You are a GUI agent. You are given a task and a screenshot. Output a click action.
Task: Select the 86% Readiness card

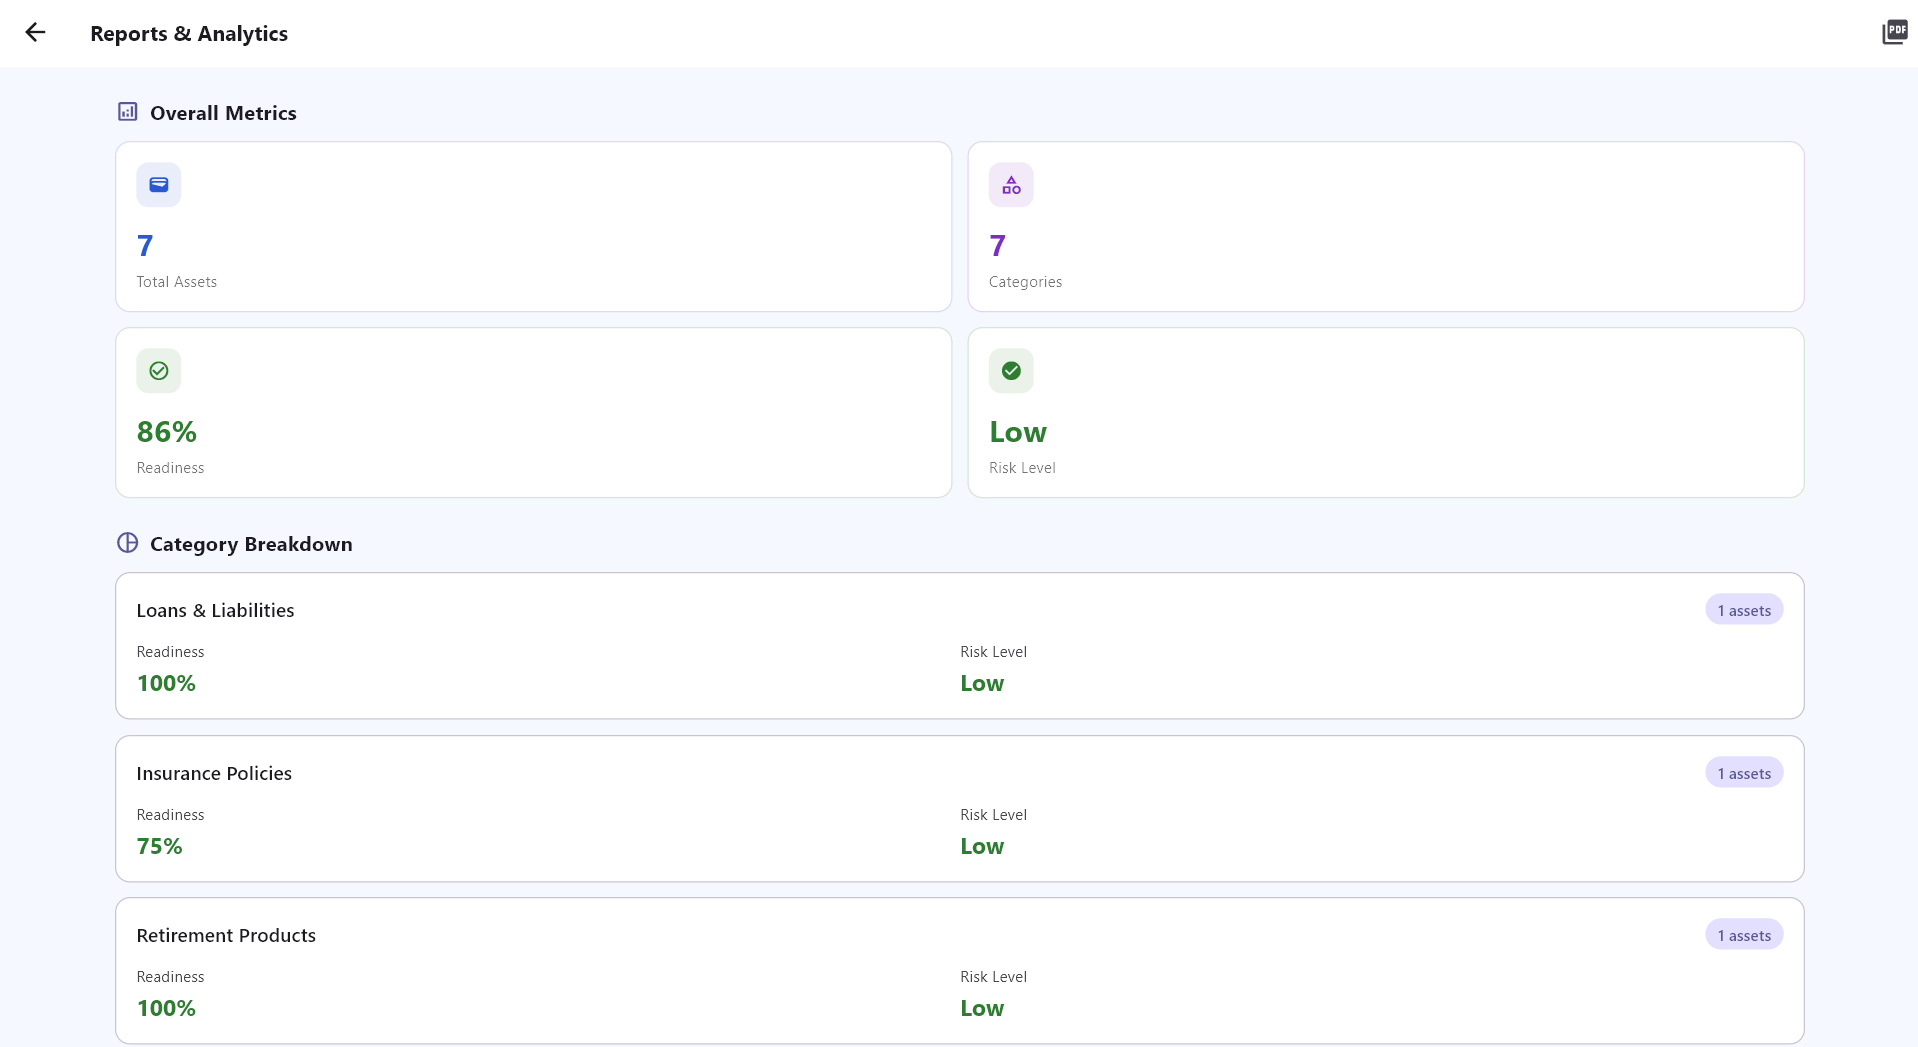[533, 413]
